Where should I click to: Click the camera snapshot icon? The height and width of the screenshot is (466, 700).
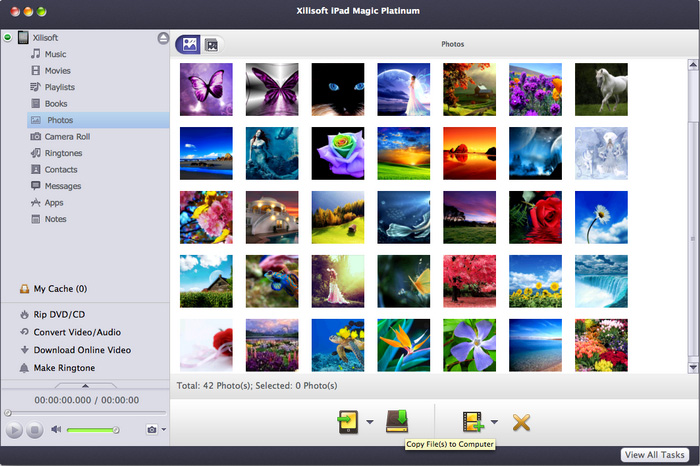(151, 430)
